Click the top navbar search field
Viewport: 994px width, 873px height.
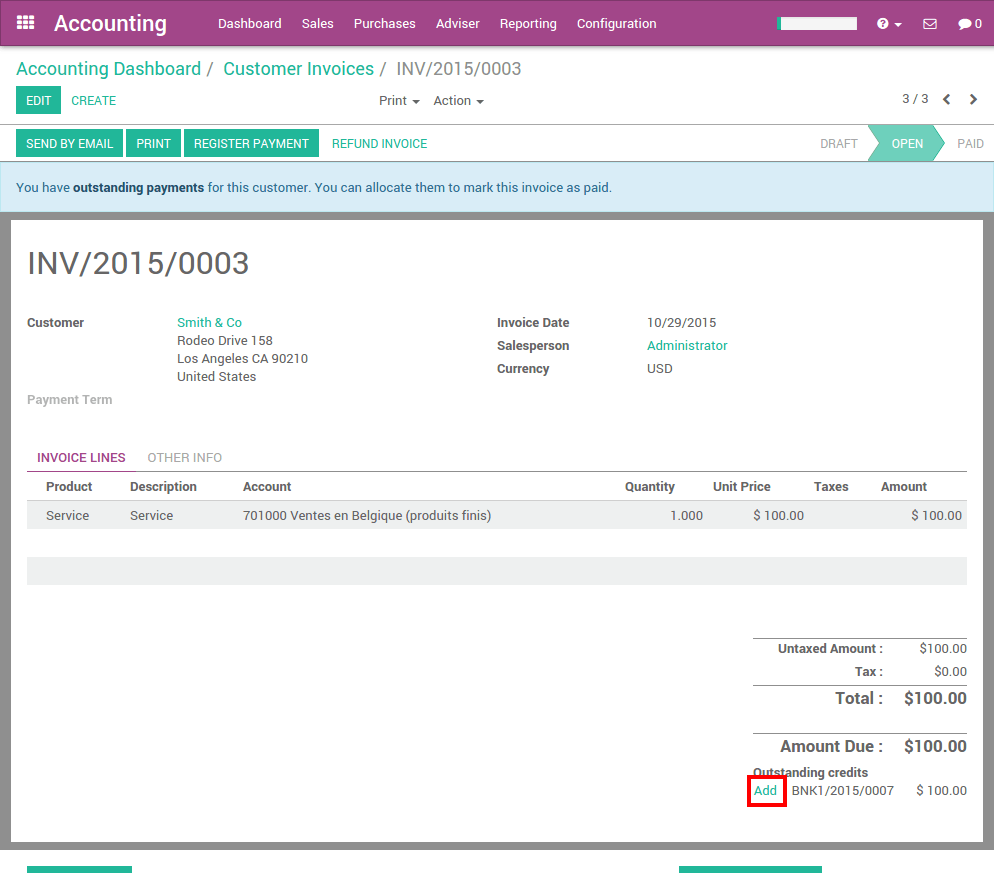tap(816, 22)
